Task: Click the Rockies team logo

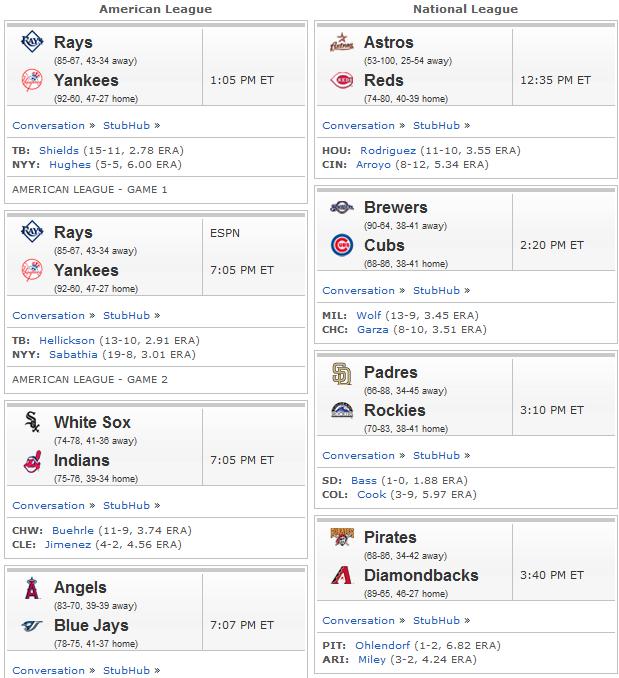Action: coord(341,410)
